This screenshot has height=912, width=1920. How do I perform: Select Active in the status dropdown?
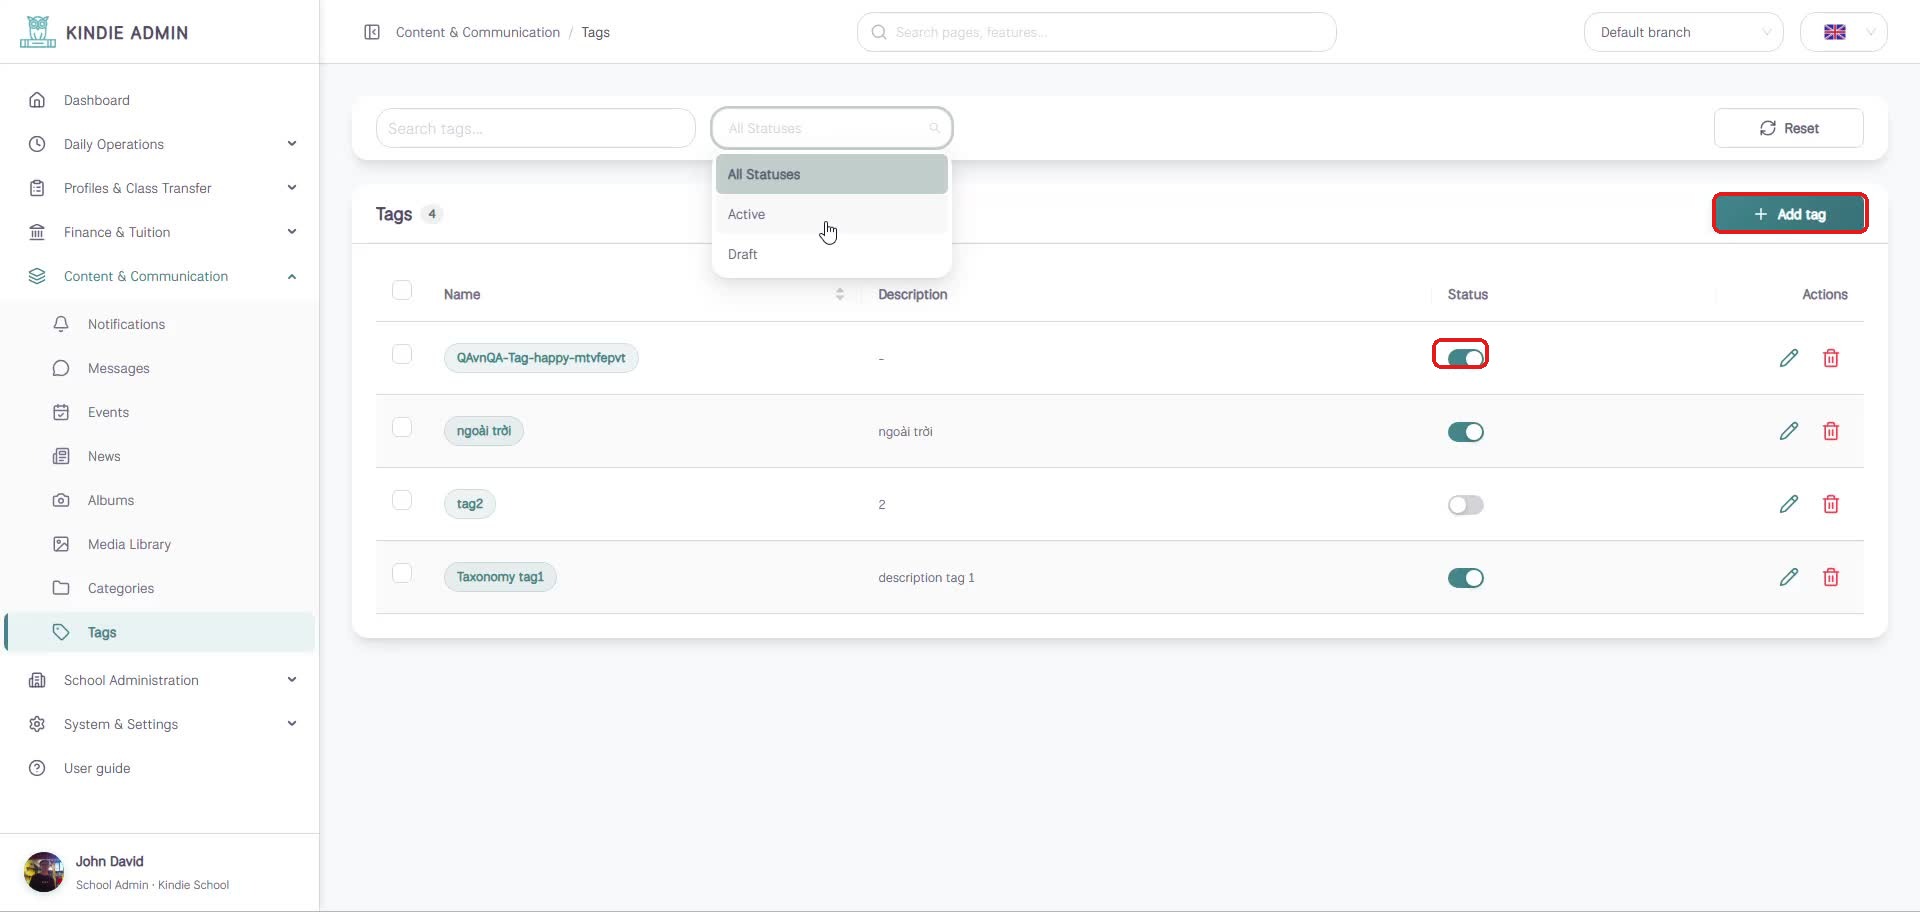click(x=831, y=214)
